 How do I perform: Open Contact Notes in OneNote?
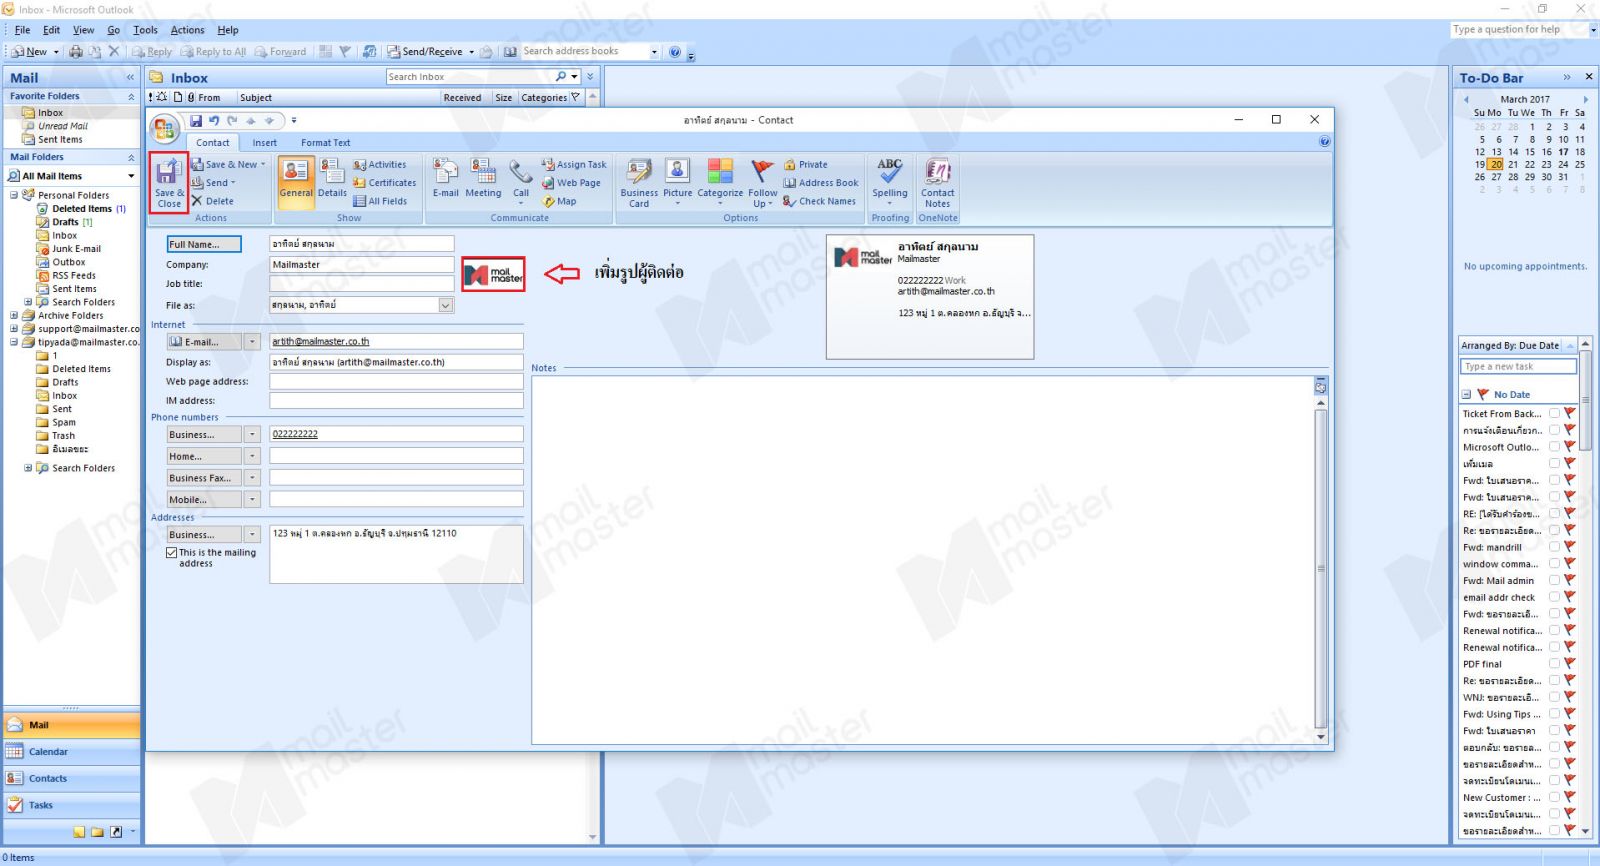click(937, 182)
